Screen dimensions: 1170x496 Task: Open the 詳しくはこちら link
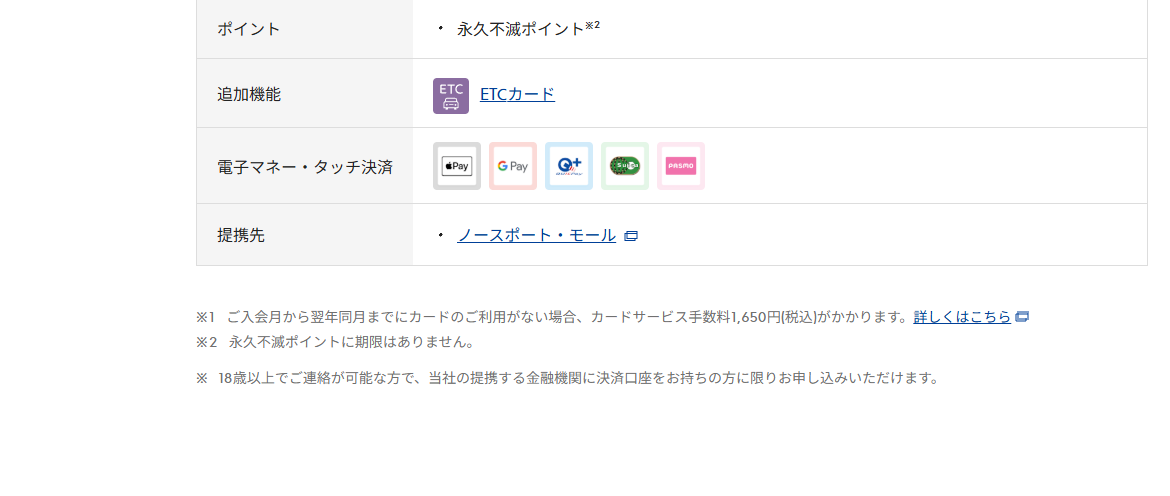pyautogui.click(x=962, y=316)
